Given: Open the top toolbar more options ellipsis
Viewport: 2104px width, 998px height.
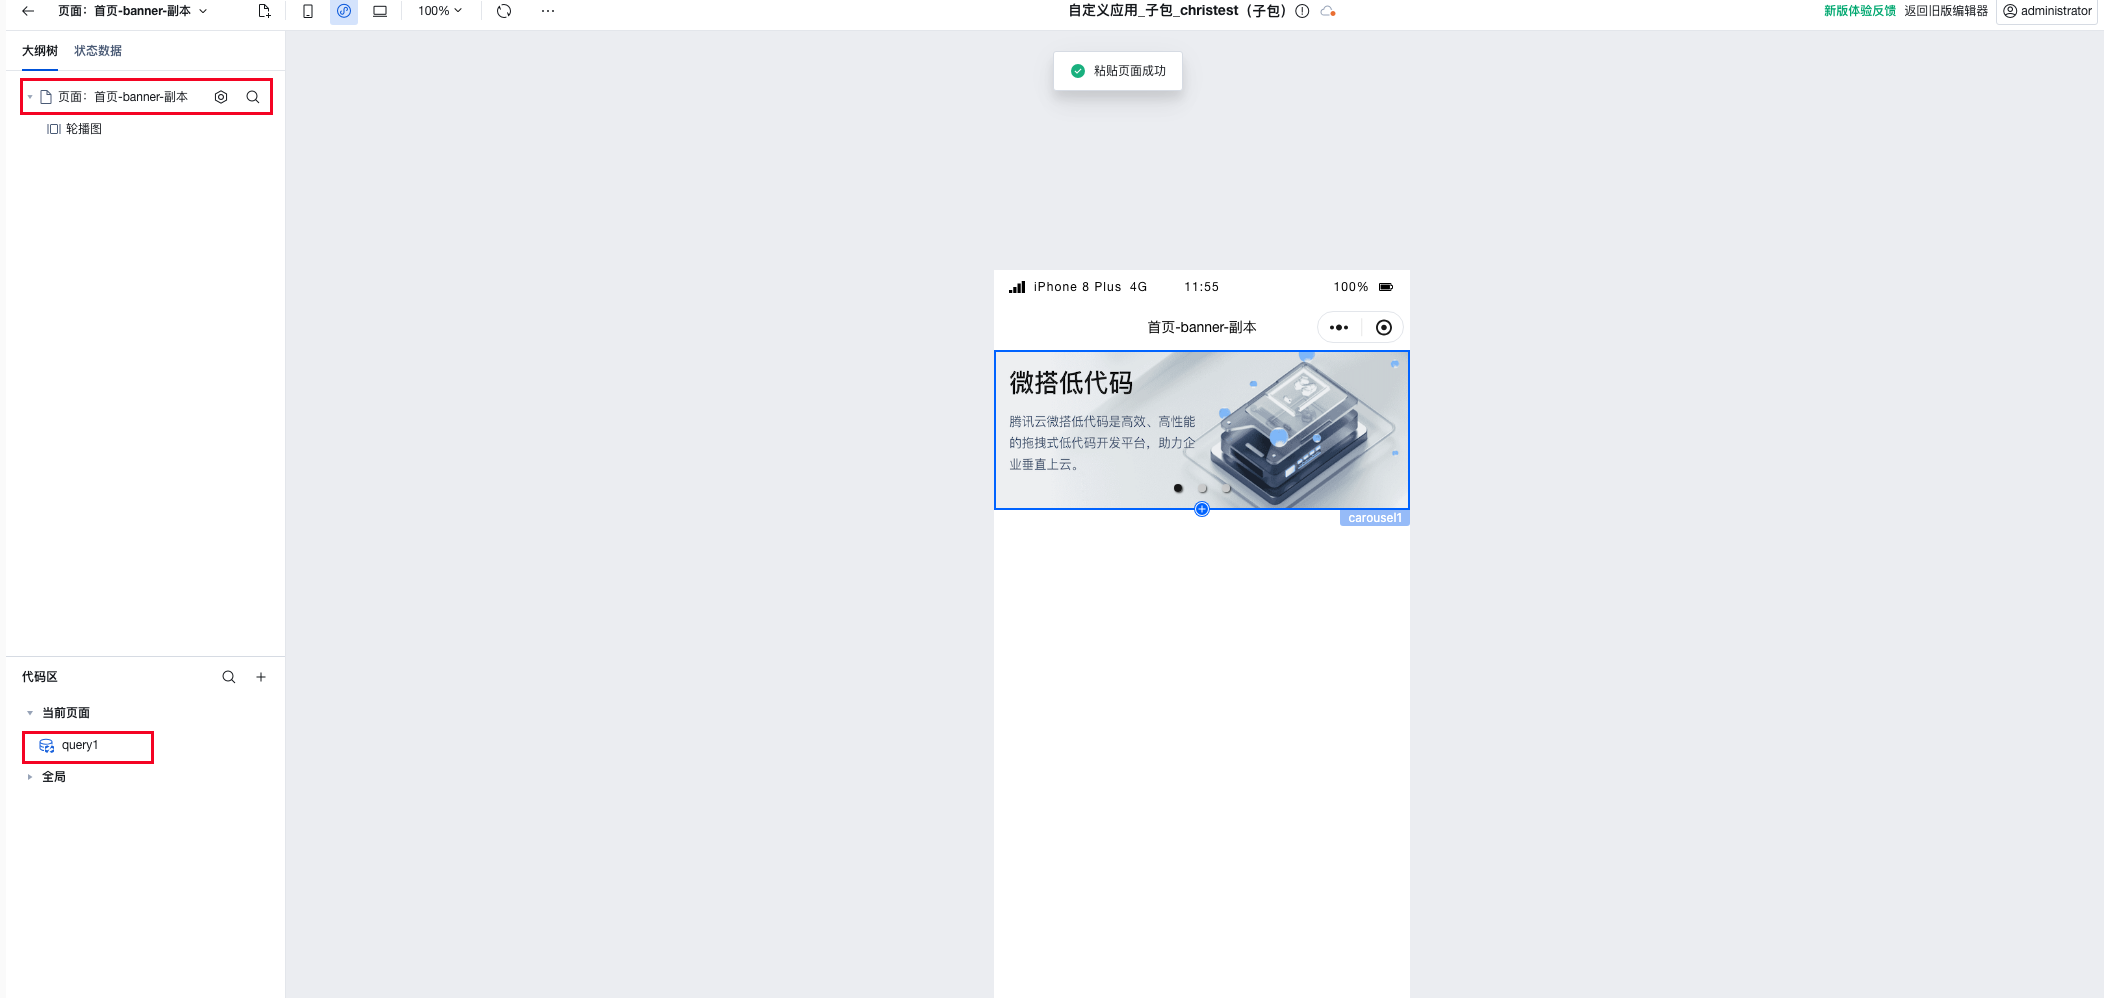Looking at the screenshot, I should (548, 11).
